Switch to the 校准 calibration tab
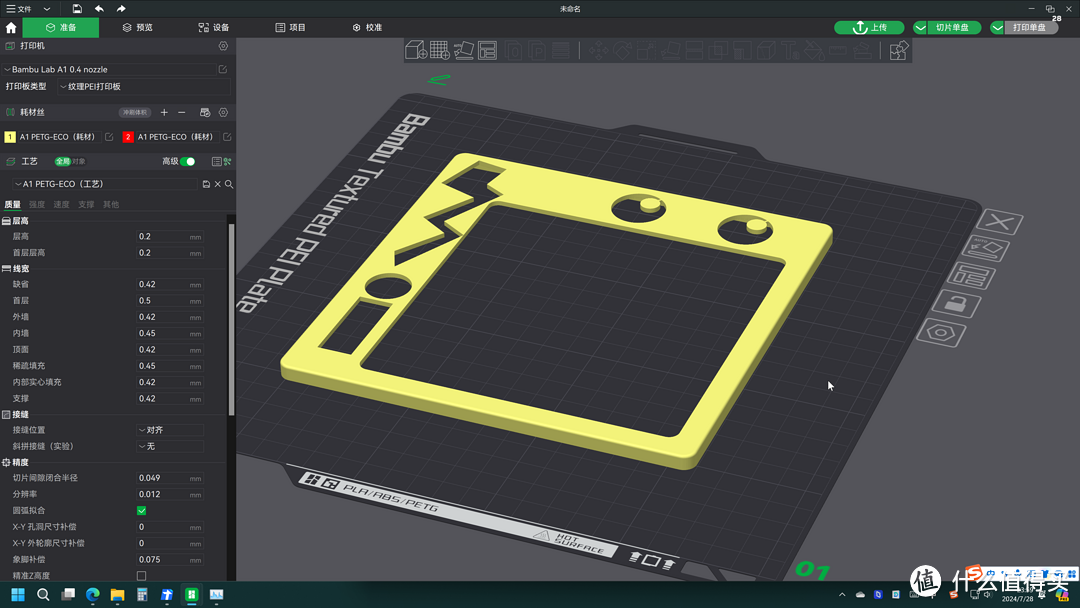This screenshot has width=1080, height=608. [x=367, y=28]
